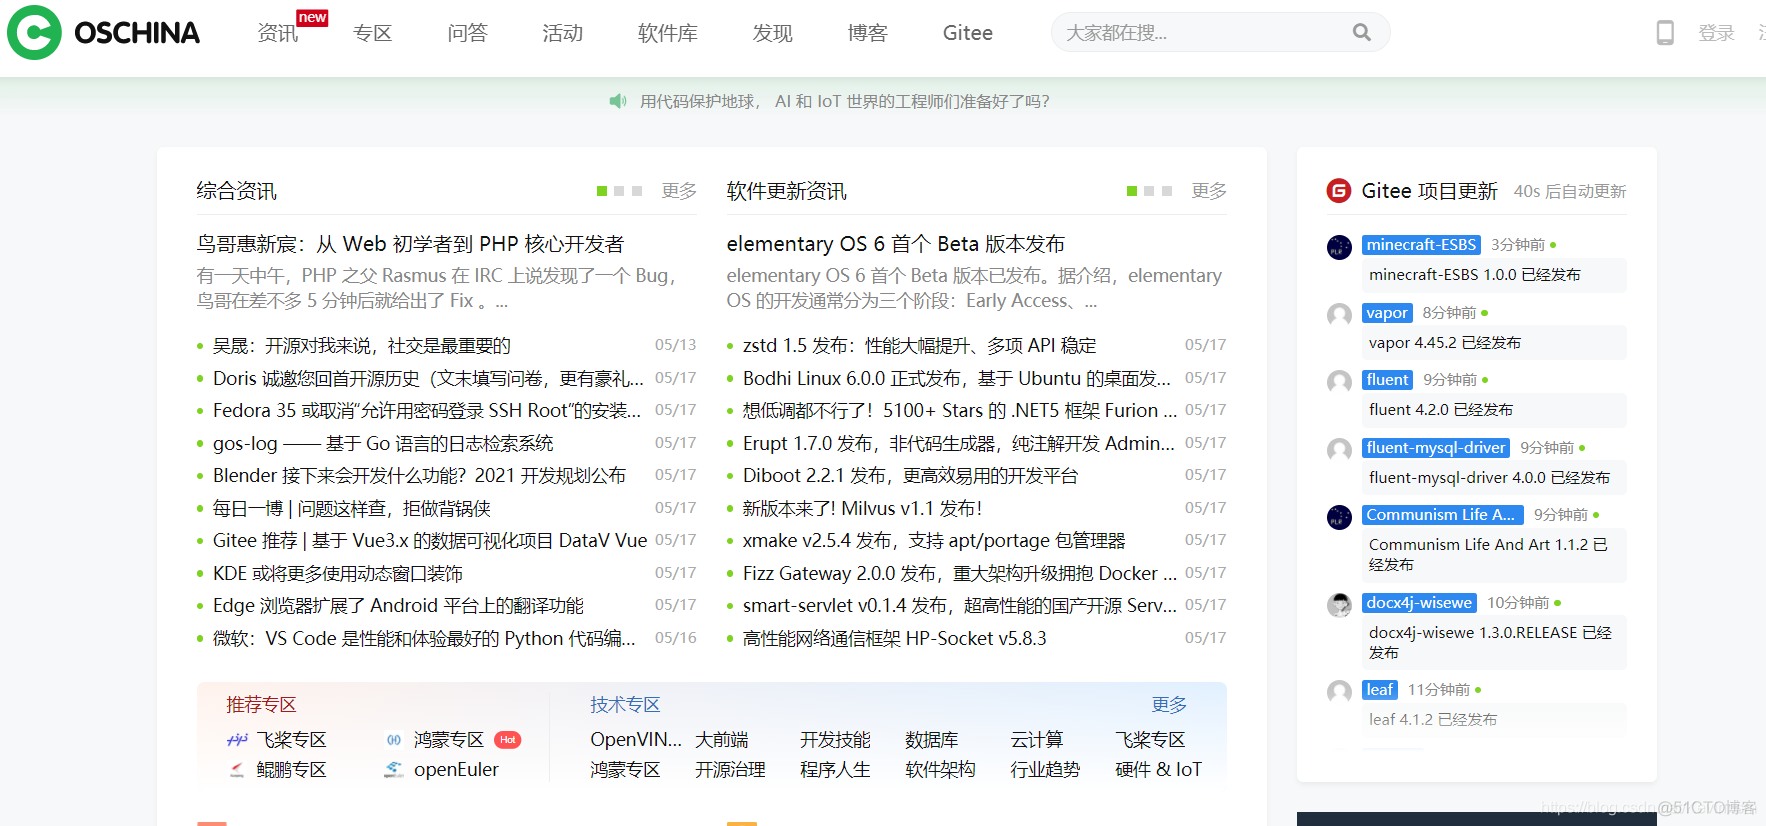The width and height of the screenshot is (1766, 826).
Task: Open avatar next to Communism Life A...
Action: [1339, 517]
